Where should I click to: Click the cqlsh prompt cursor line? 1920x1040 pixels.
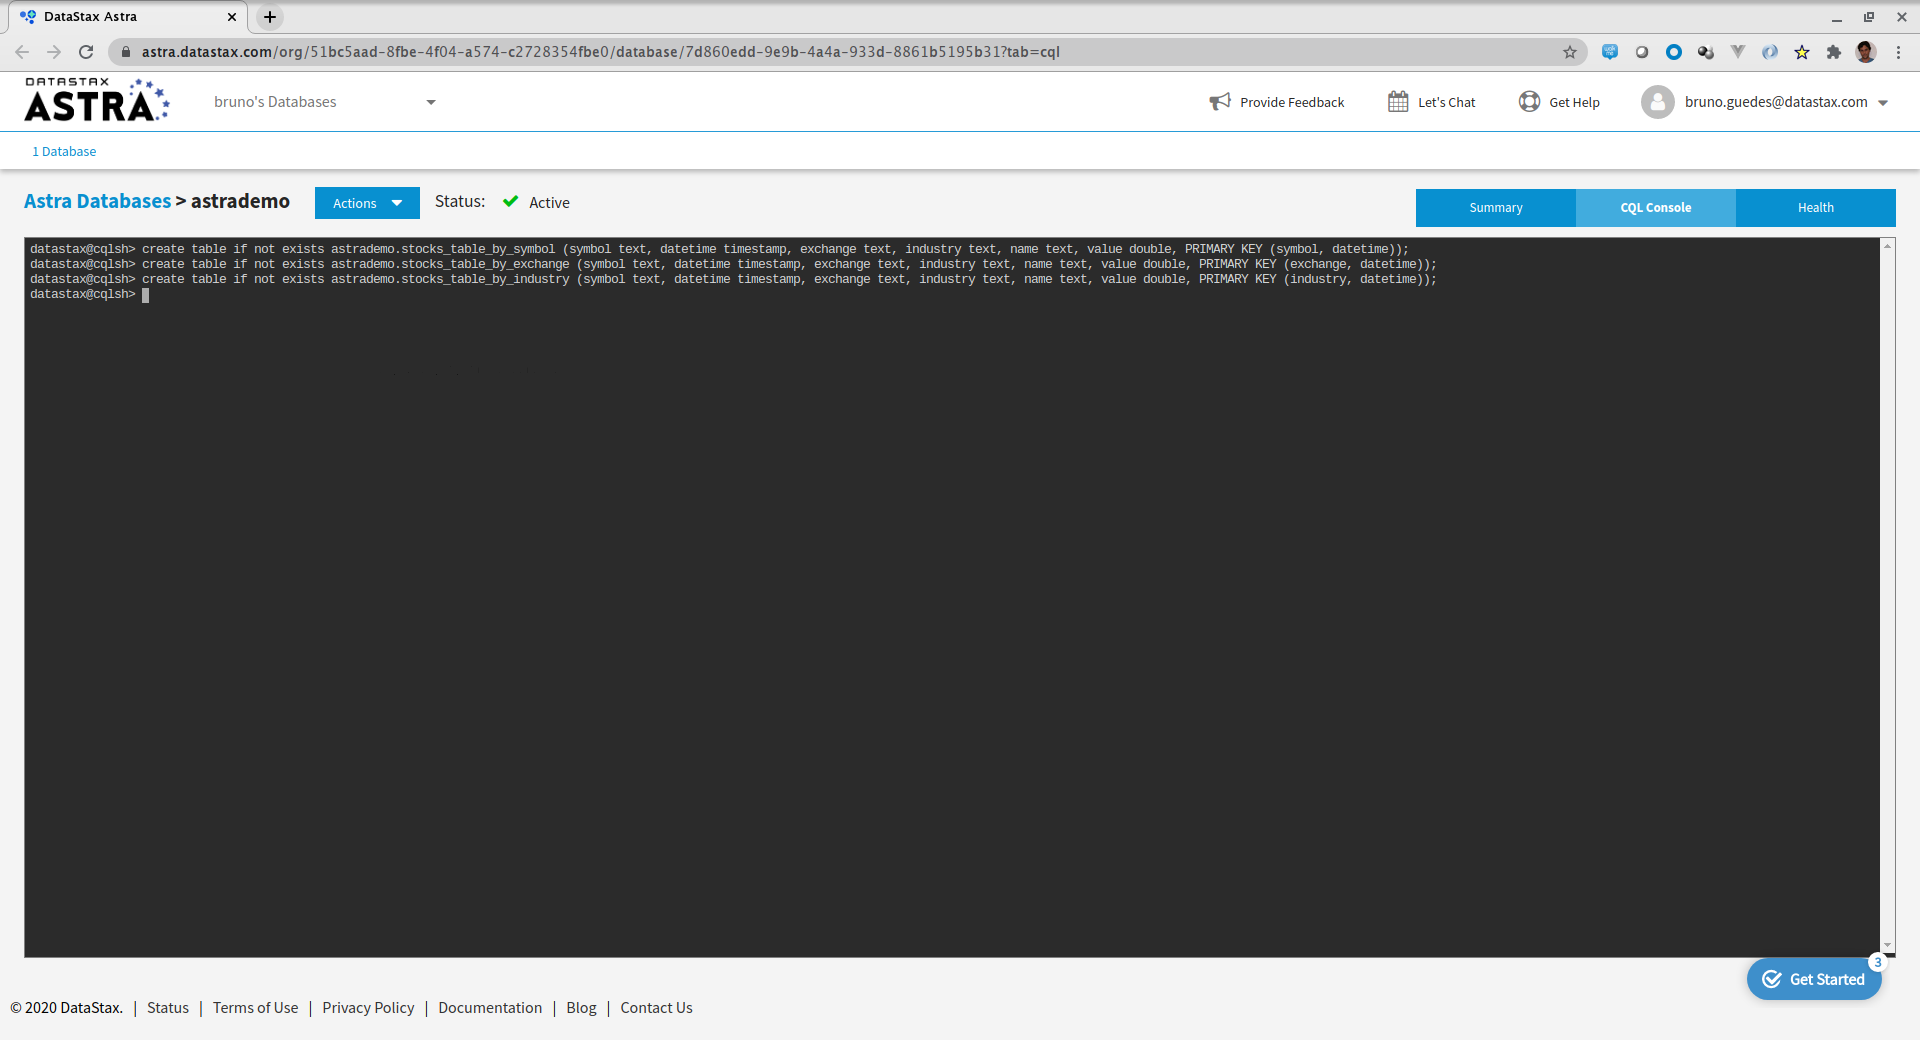click(x=90, y=295)
